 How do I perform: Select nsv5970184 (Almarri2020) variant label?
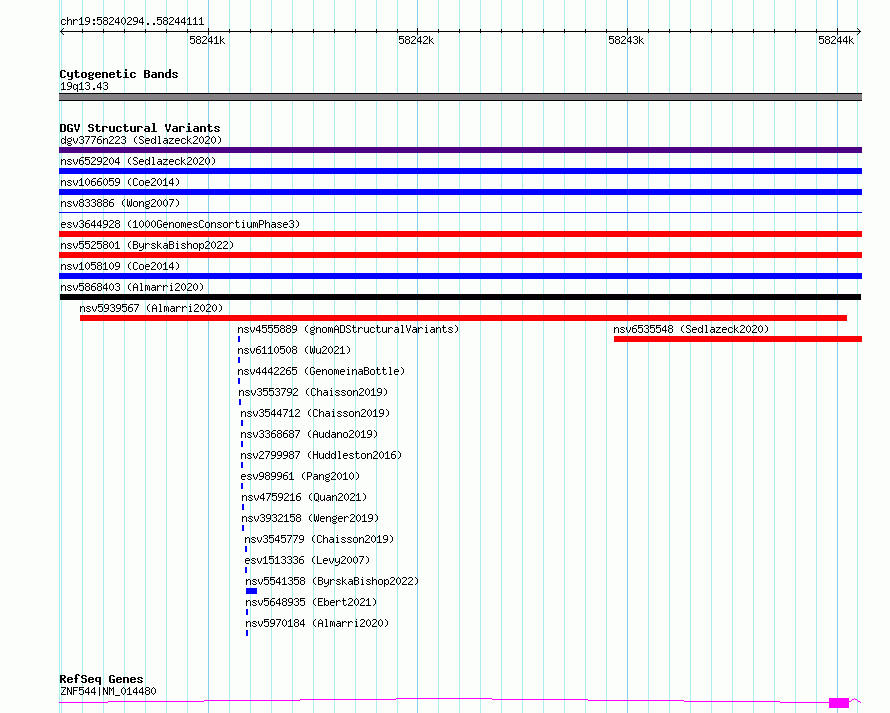317,623
